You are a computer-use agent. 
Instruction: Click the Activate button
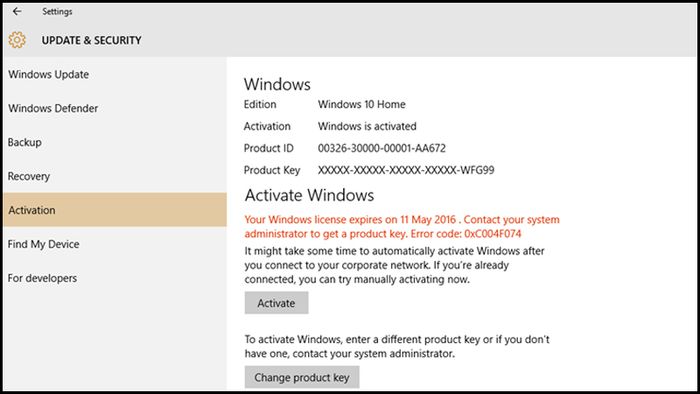(x=276, y=303)
